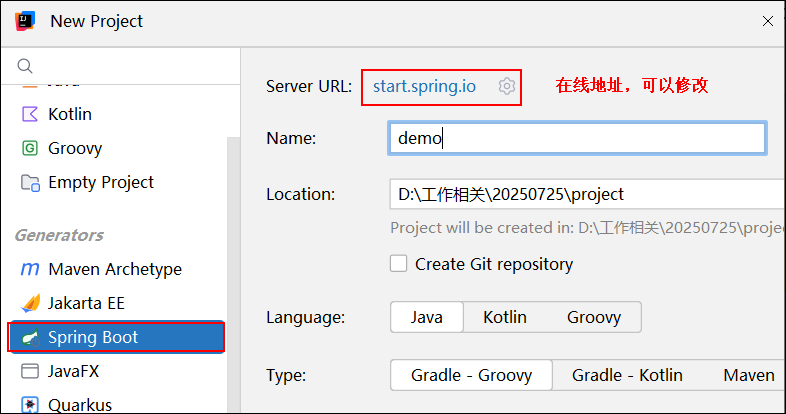This screenshot has height=414, width=786.
Task: Click the IntelliJ IDEA logo in title bar
Action: (25, 21)
